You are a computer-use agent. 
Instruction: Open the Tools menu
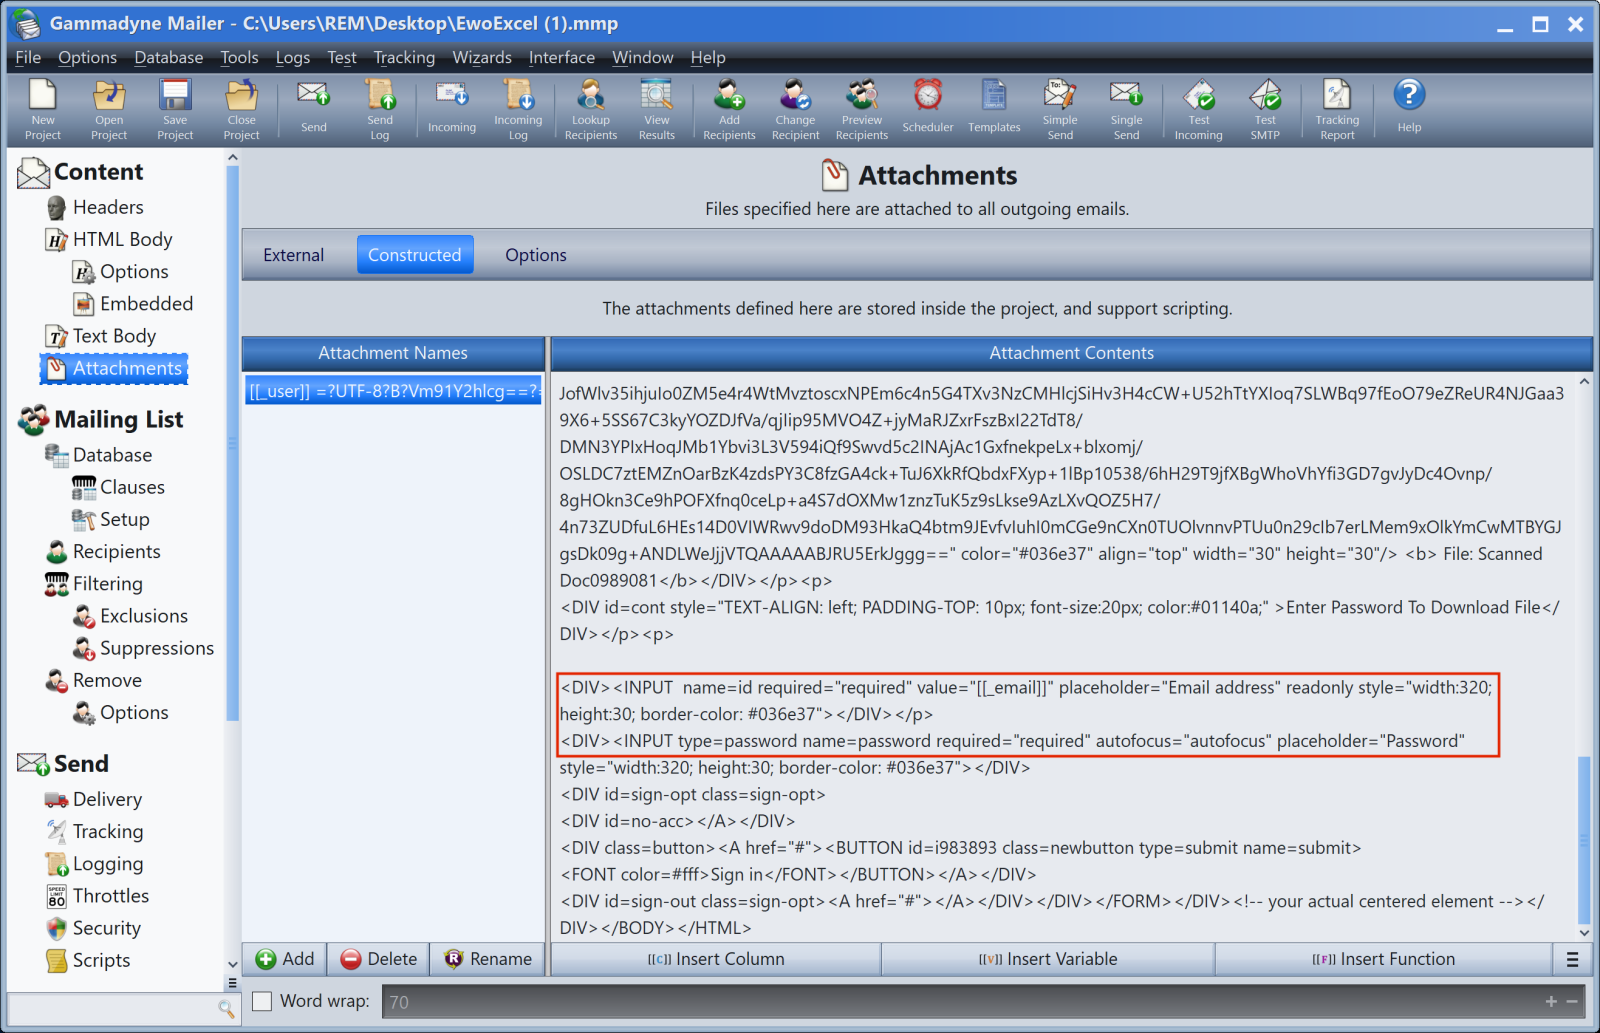[x=239, y=57]
